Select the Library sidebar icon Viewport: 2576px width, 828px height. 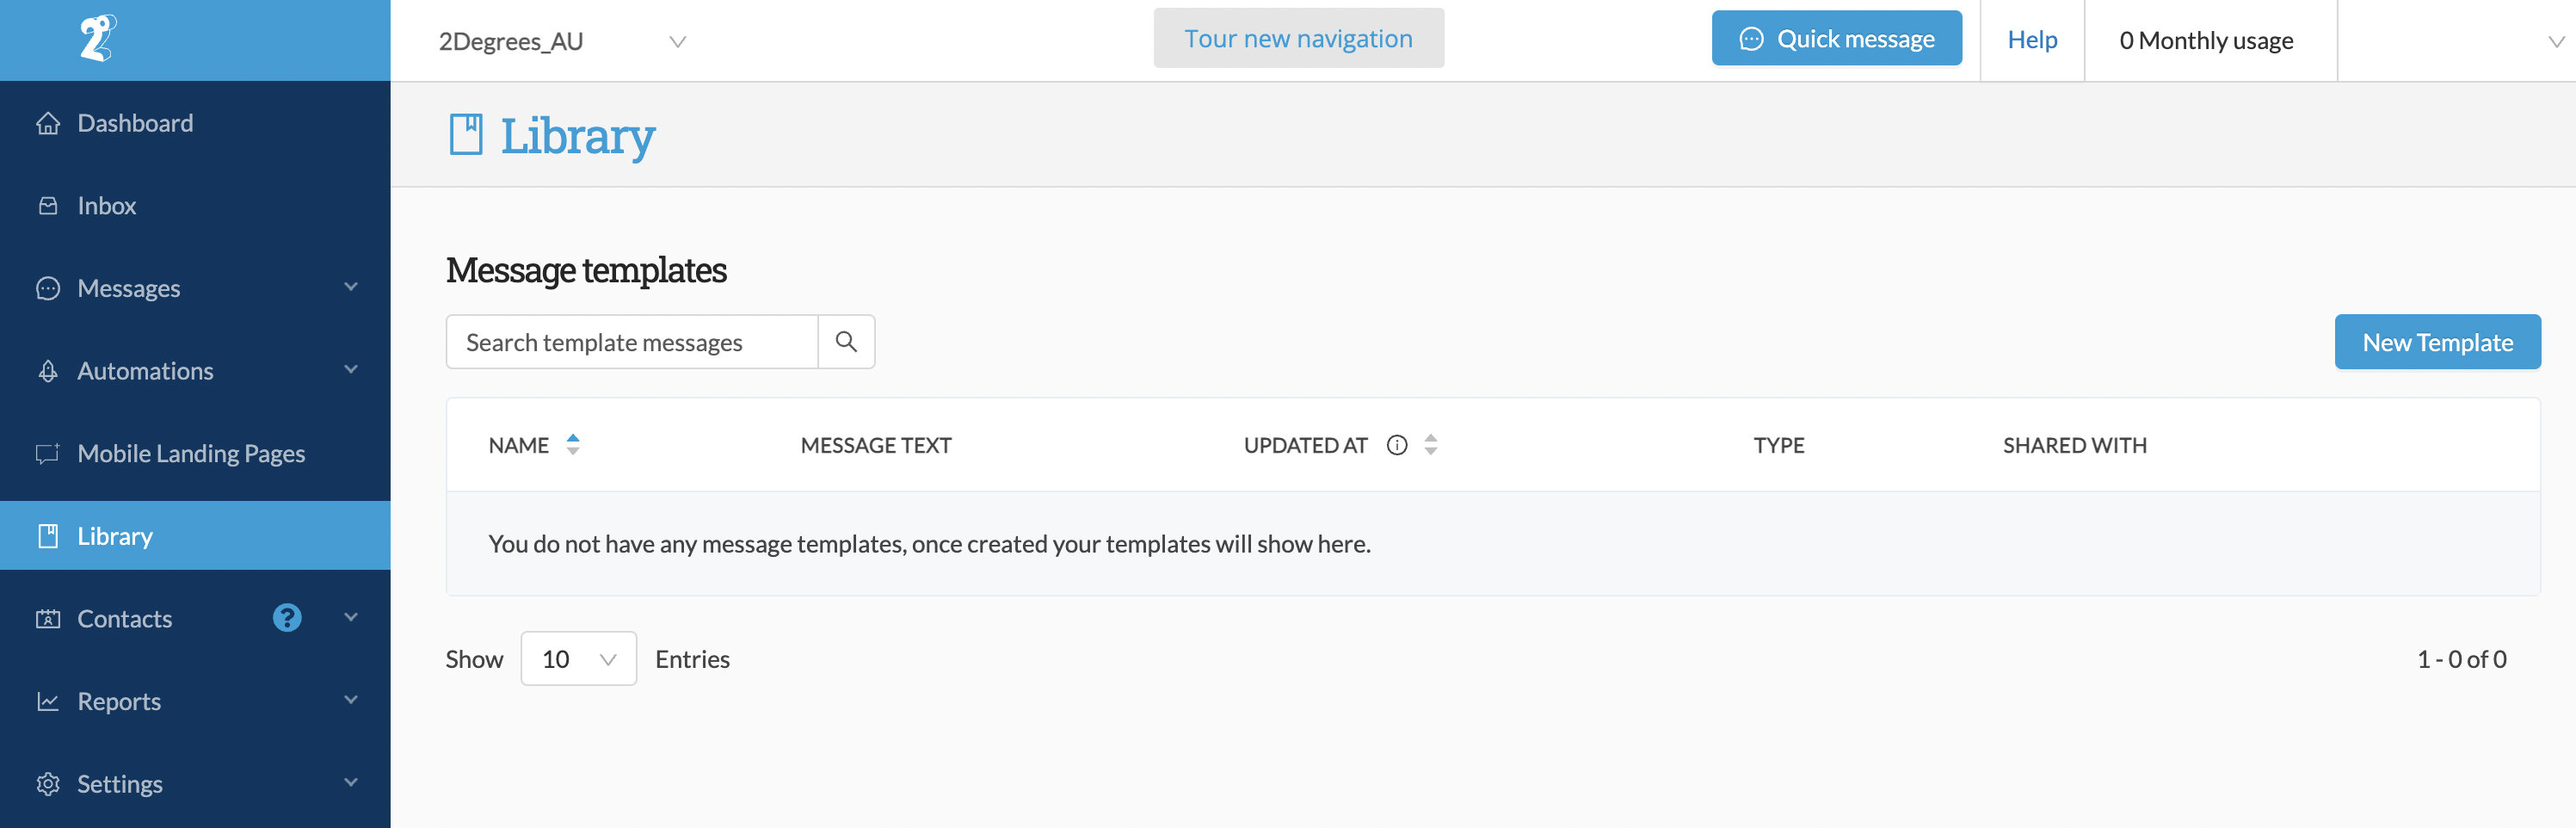pos(48,535)
